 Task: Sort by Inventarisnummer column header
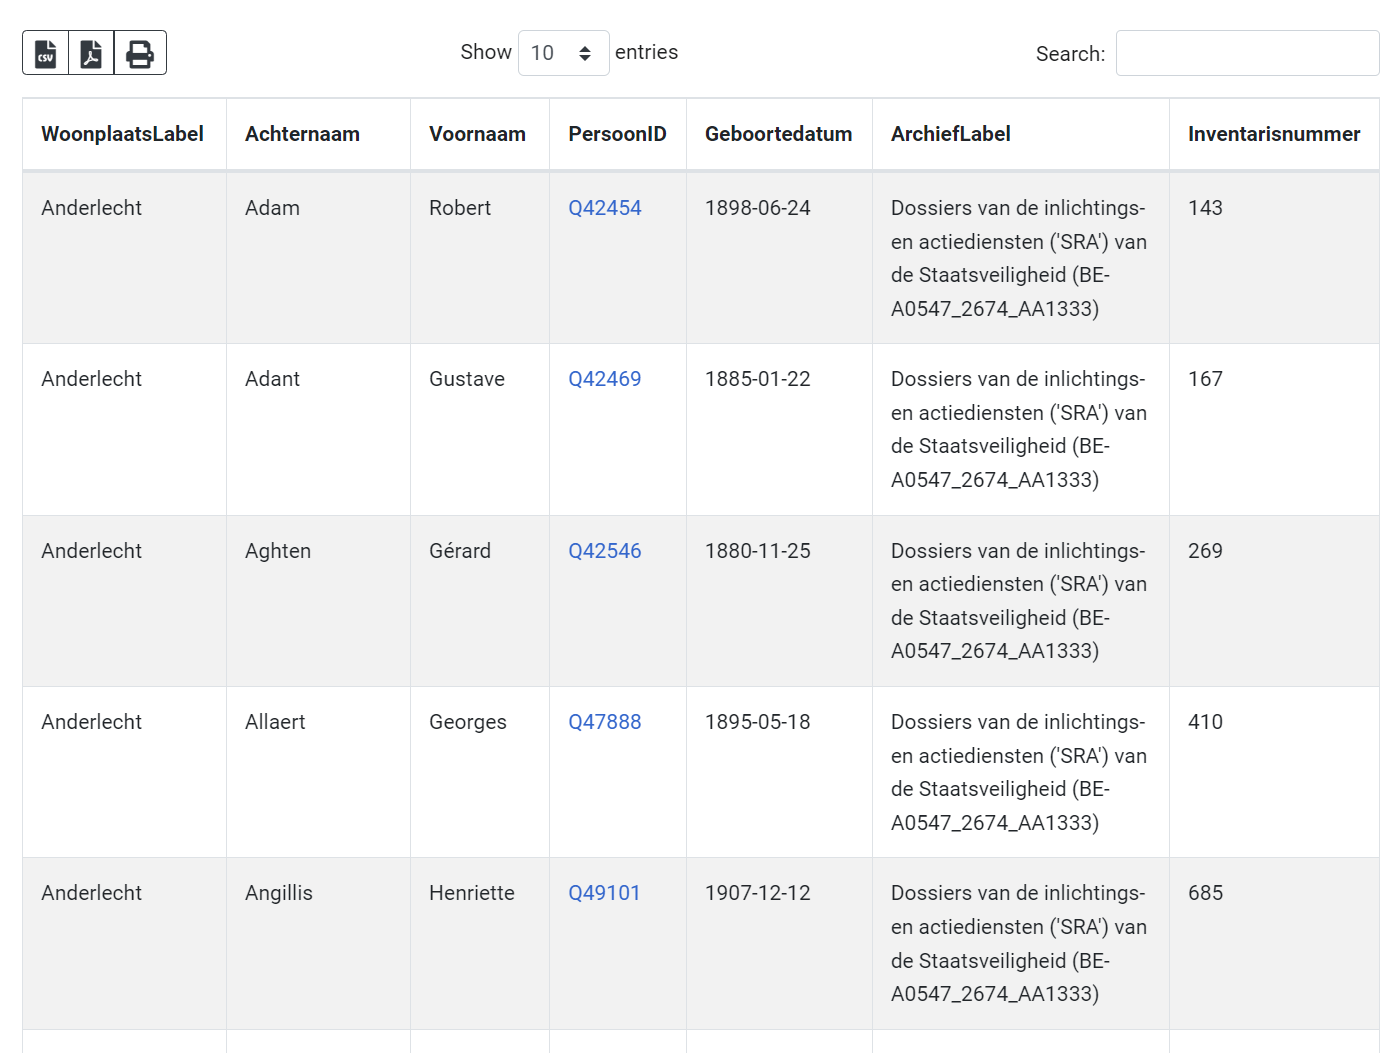(1274, 134)
